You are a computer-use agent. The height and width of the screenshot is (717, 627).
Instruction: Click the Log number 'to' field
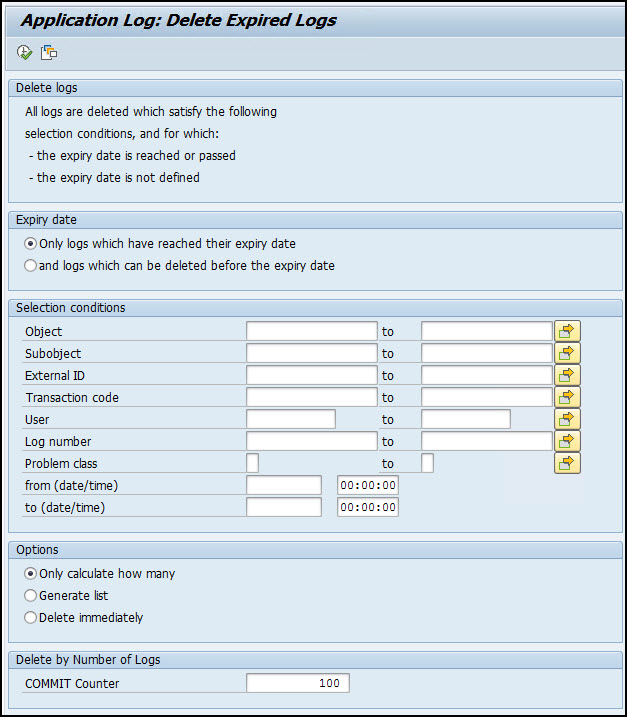[x=487, y=441]
